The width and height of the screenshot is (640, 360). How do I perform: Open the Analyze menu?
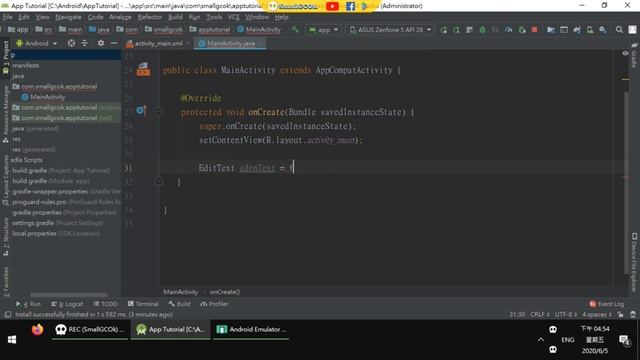[120, 17]
